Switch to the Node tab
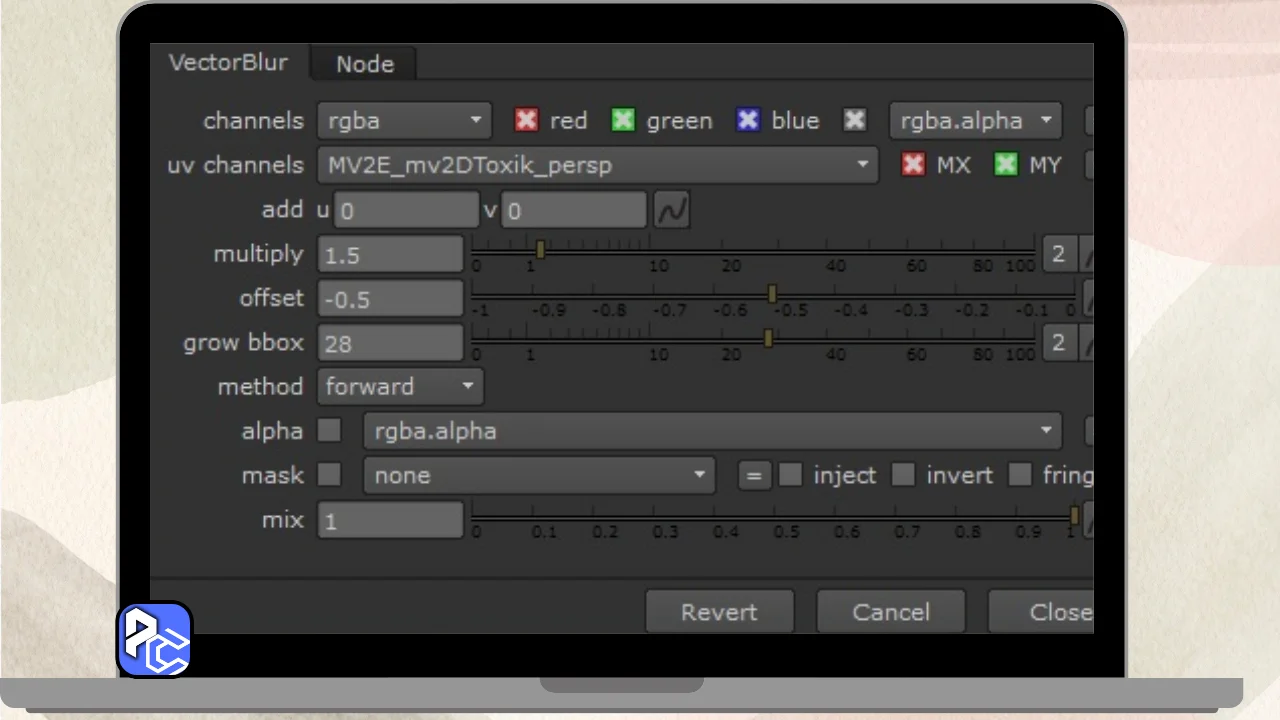 [364, 64]
